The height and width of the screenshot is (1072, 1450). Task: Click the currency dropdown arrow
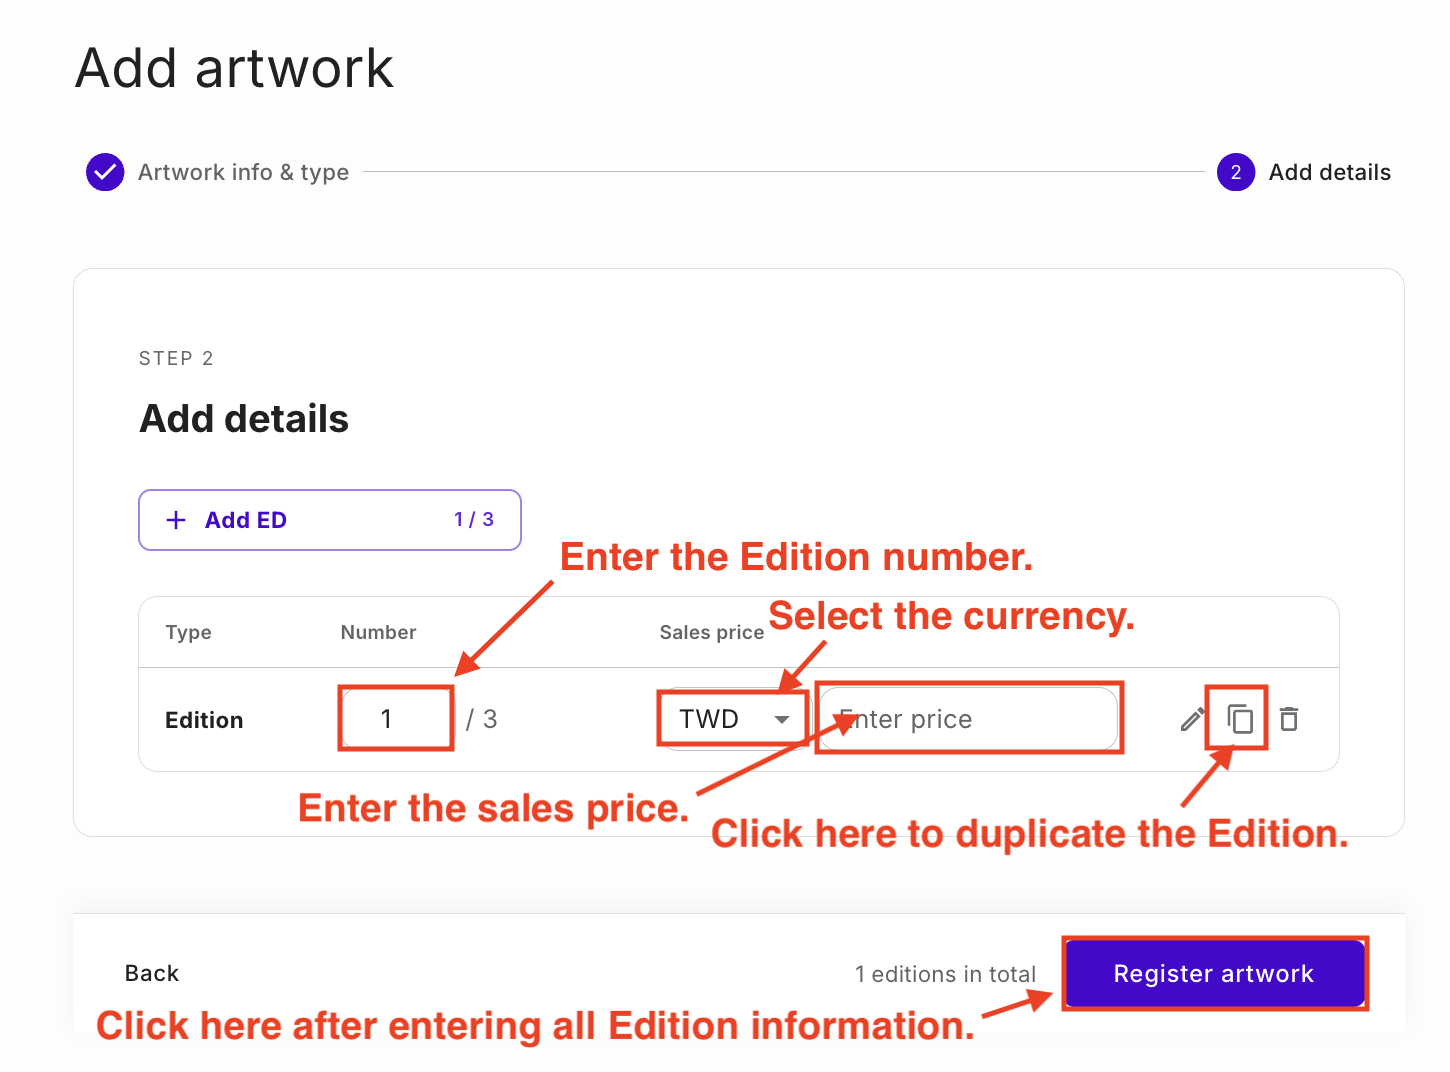click(x=782, y=720)
